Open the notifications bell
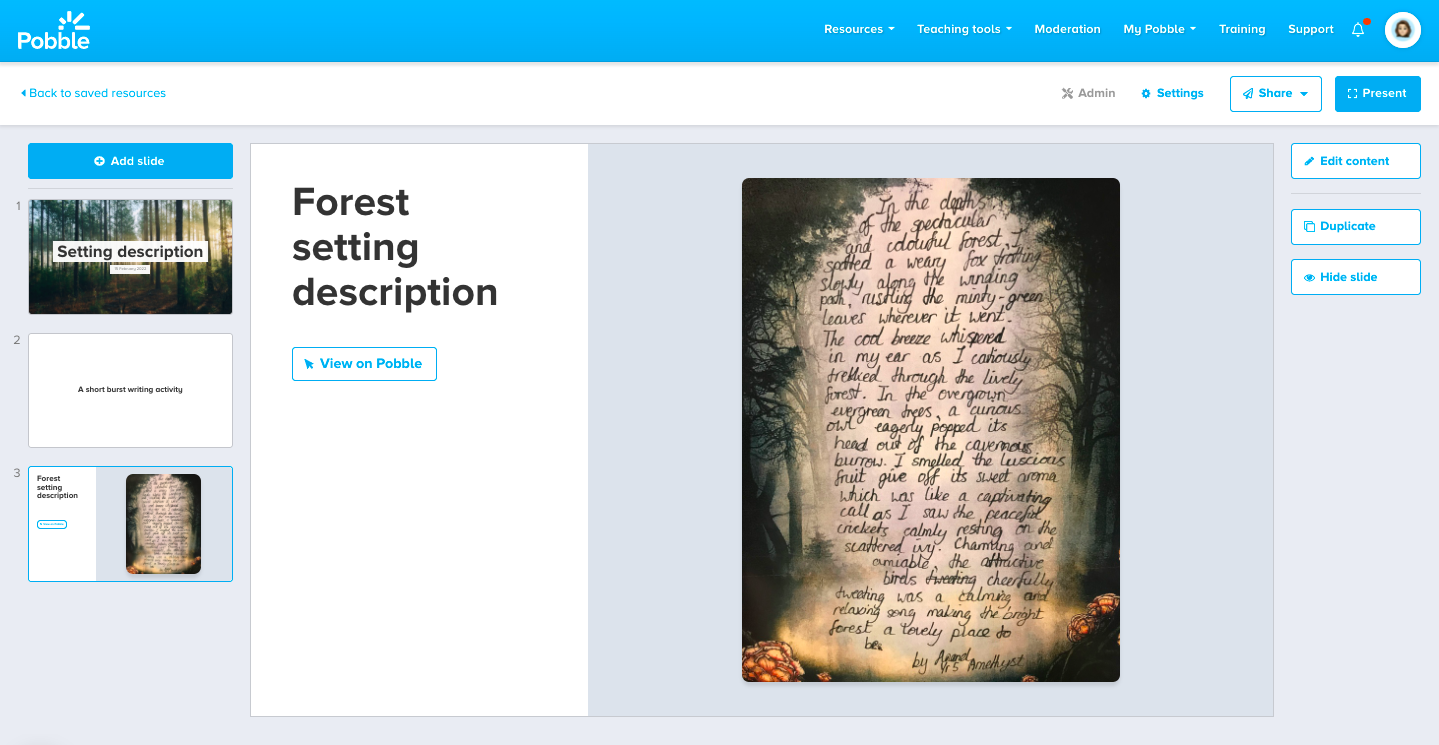Image resolution: width=1439 pixels, height=745 pixels. click(1358, 30)
